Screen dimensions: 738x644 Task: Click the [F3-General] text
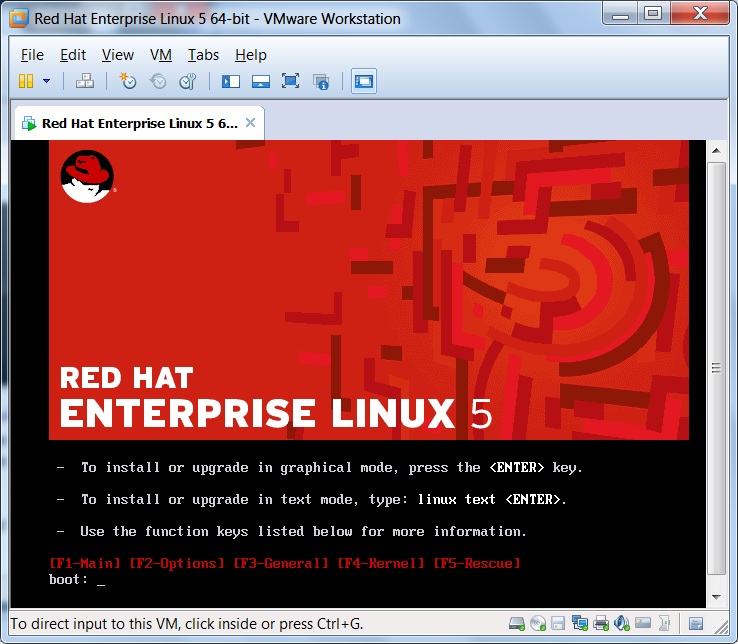click(x=281, y=563)
